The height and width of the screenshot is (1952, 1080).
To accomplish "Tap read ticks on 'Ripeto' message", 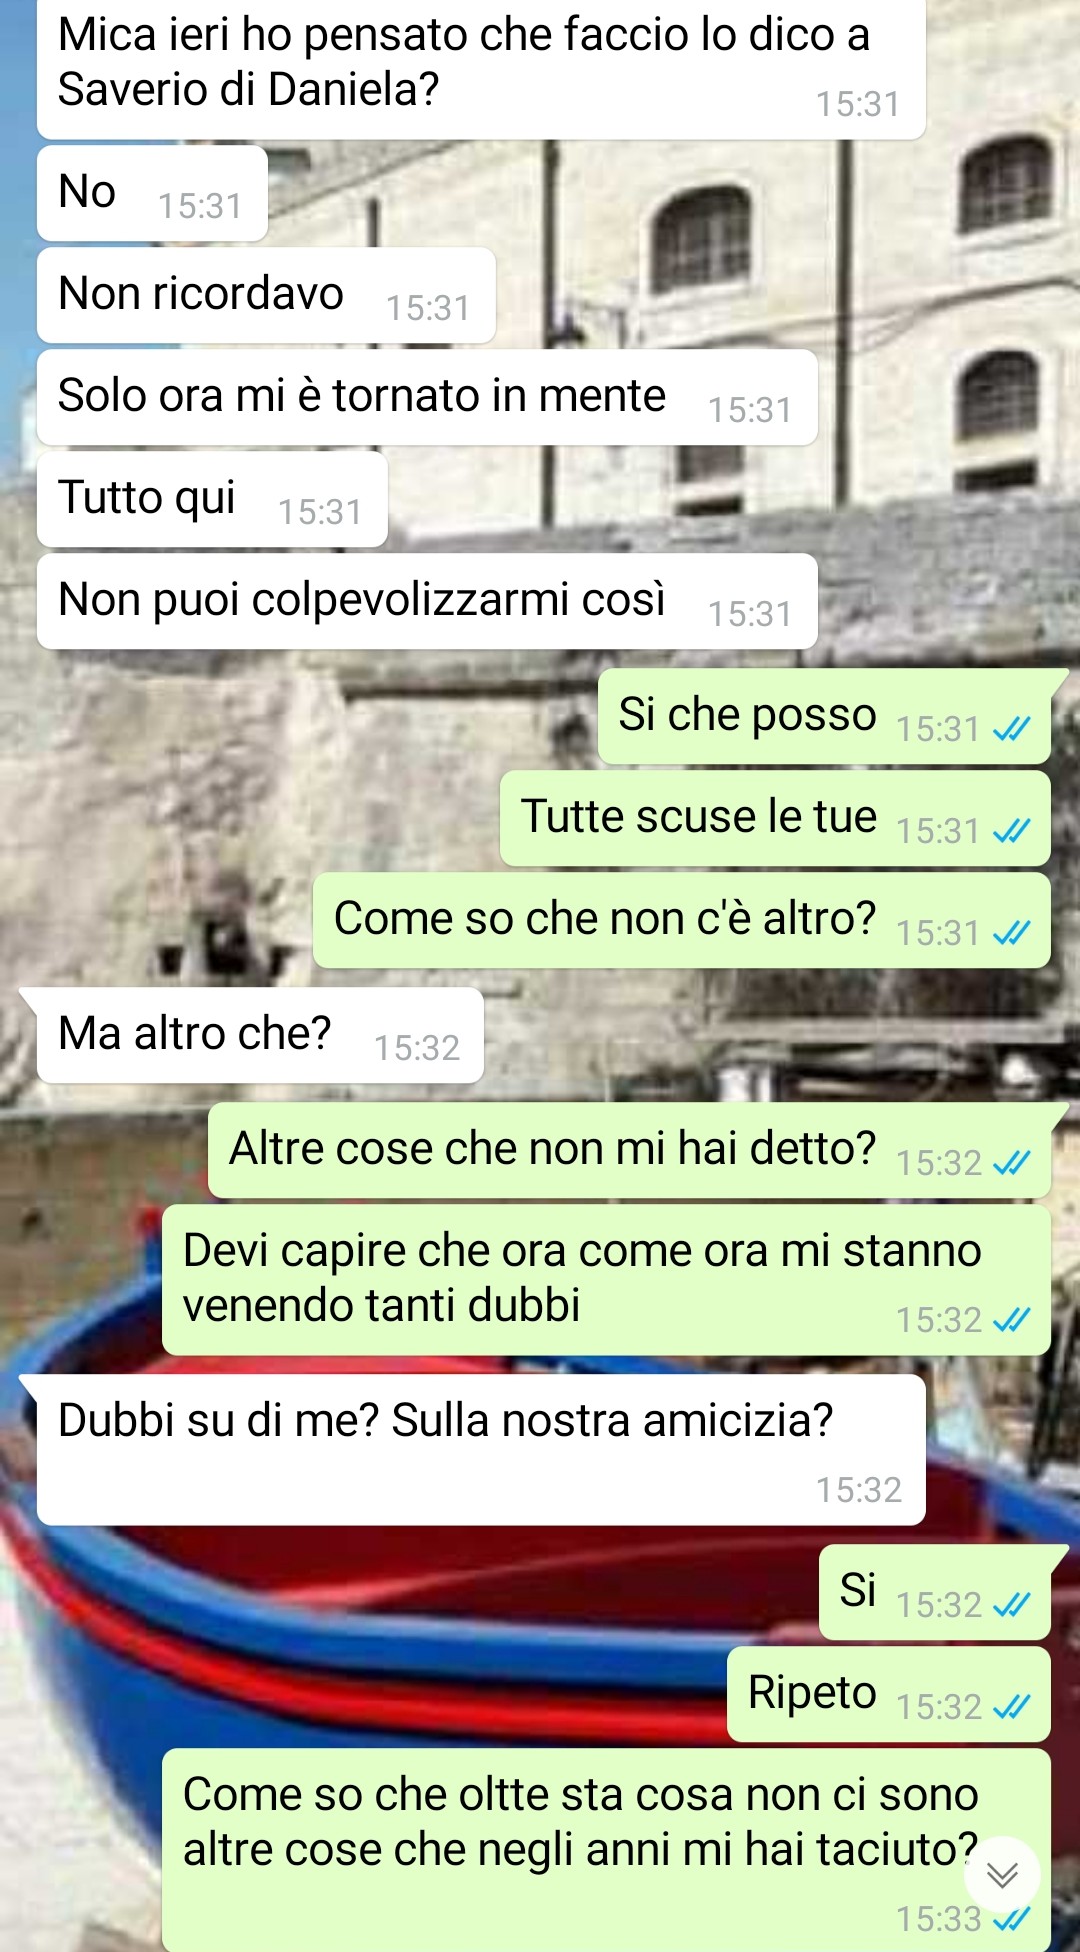I will click(x=1011, y=1708).
